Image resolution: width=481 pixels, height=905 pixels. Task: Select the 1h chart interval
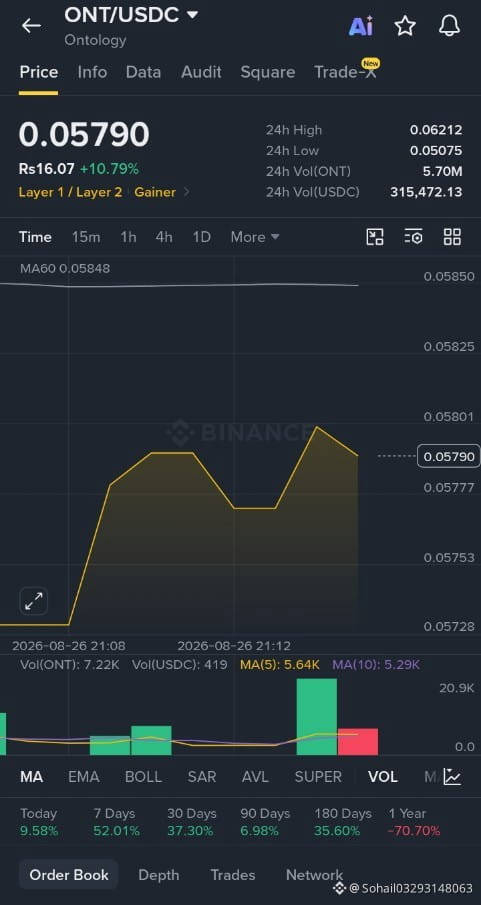(128, 237)
